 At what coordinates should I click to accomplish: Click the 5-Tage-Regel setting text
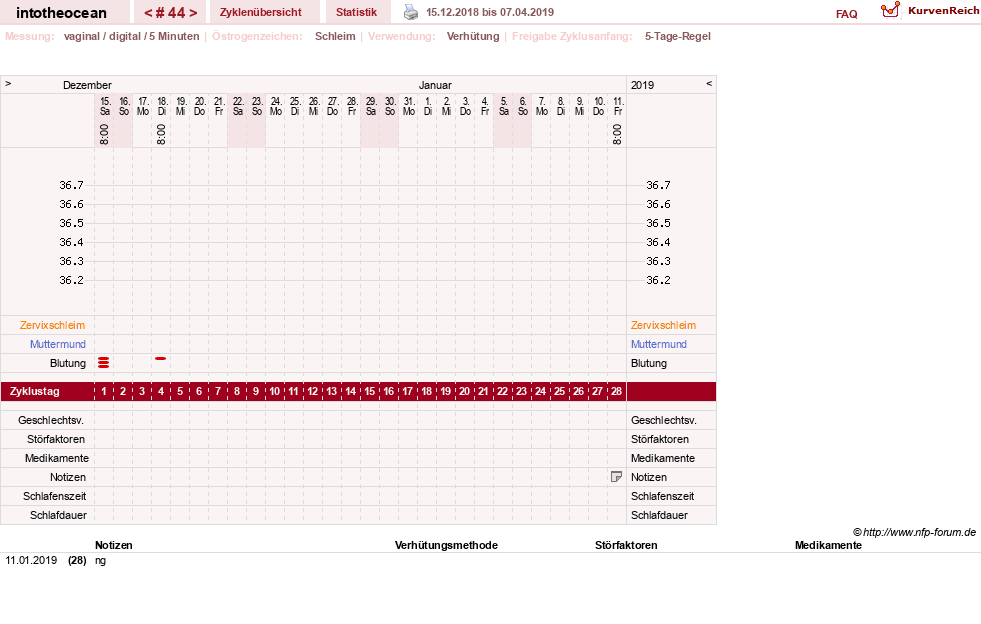tap(678, 36)
